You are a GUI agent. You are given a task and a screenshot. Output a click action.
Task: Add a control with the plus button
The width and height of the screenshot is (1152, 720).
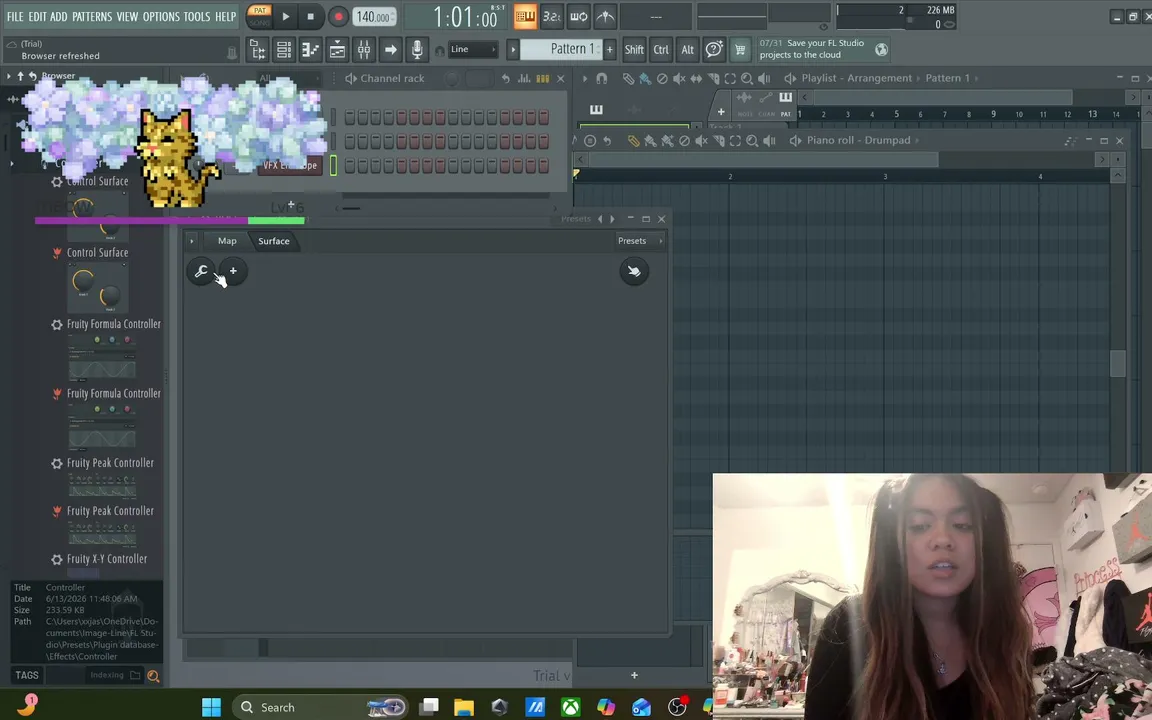tap(233, 271)
